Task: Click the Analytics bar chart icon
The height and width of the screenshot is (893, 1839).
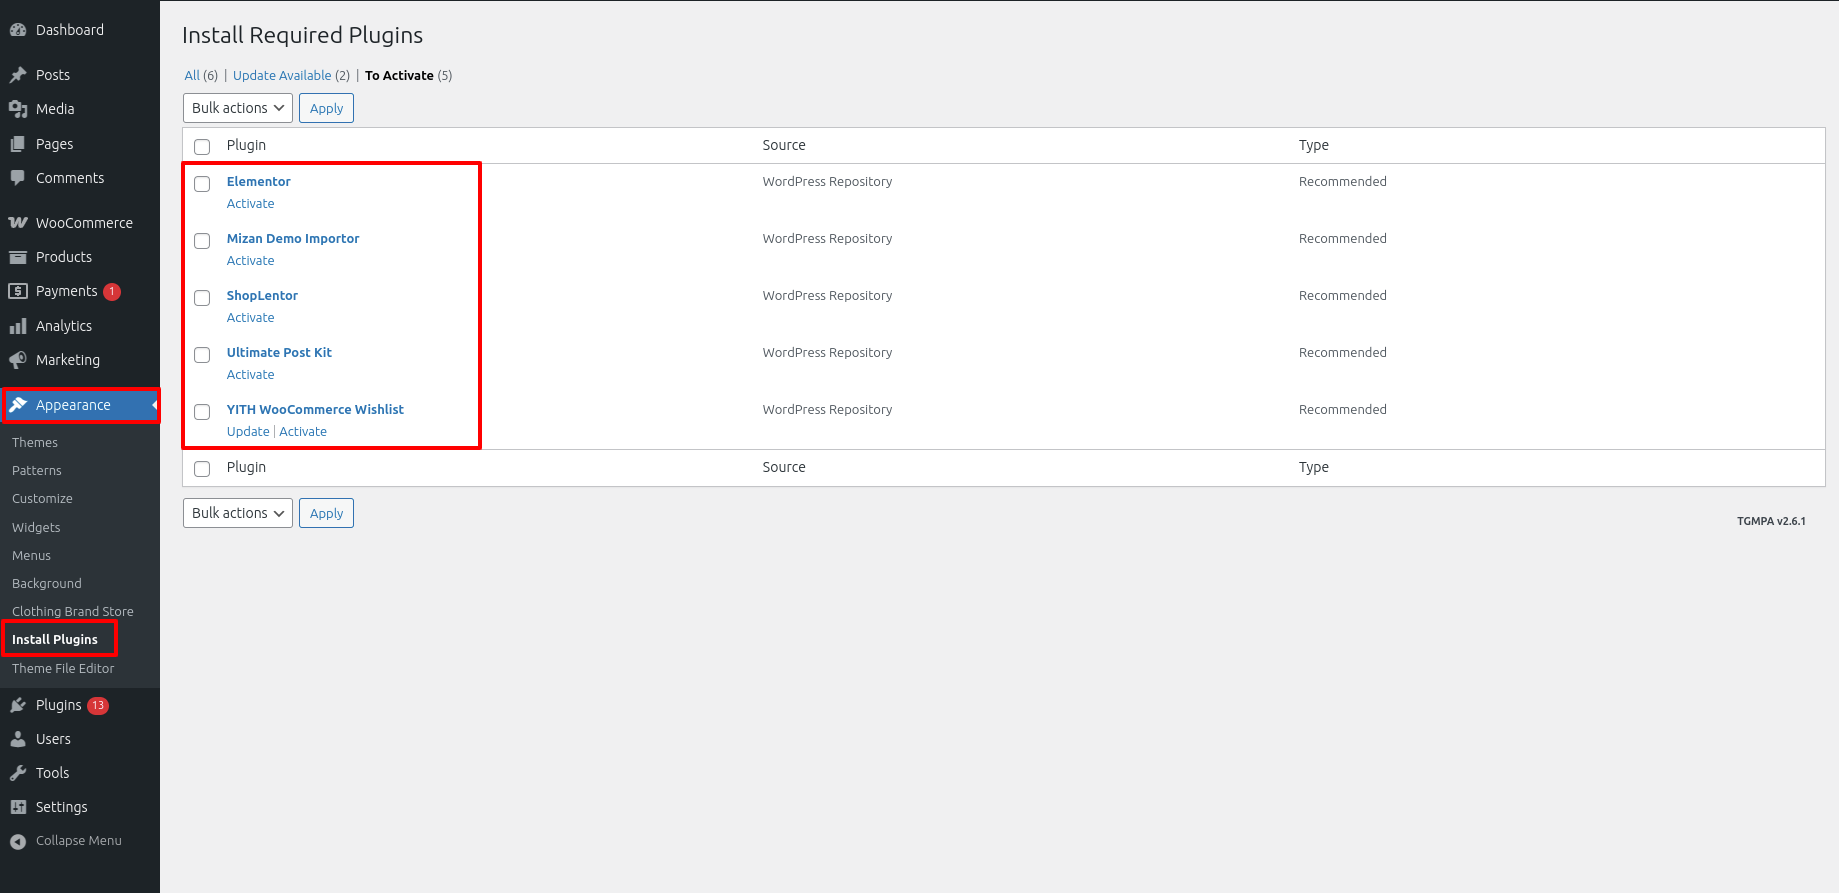Action: pyautogui.click(x=18, y=326)
